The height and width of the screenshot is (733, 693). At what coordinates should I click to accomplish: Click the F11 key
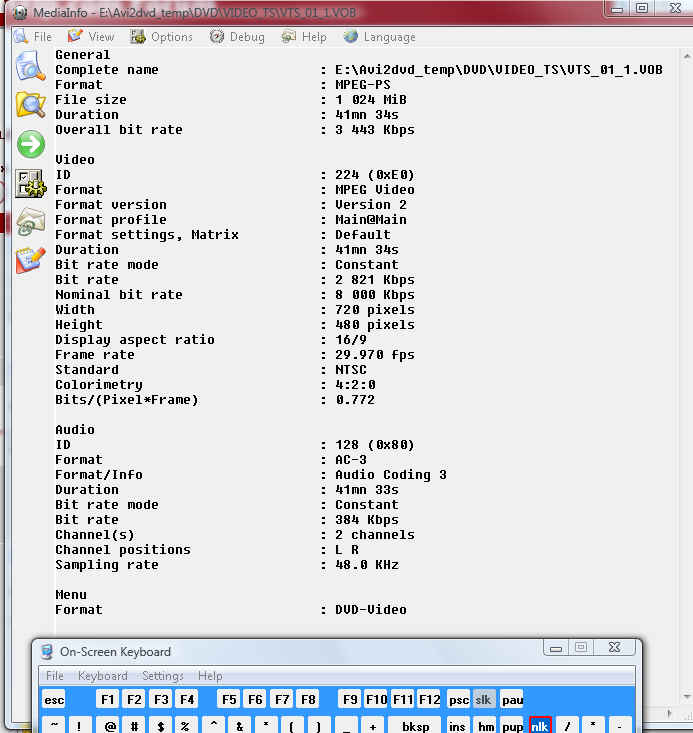pyautogui.click(x=403, y=699)
